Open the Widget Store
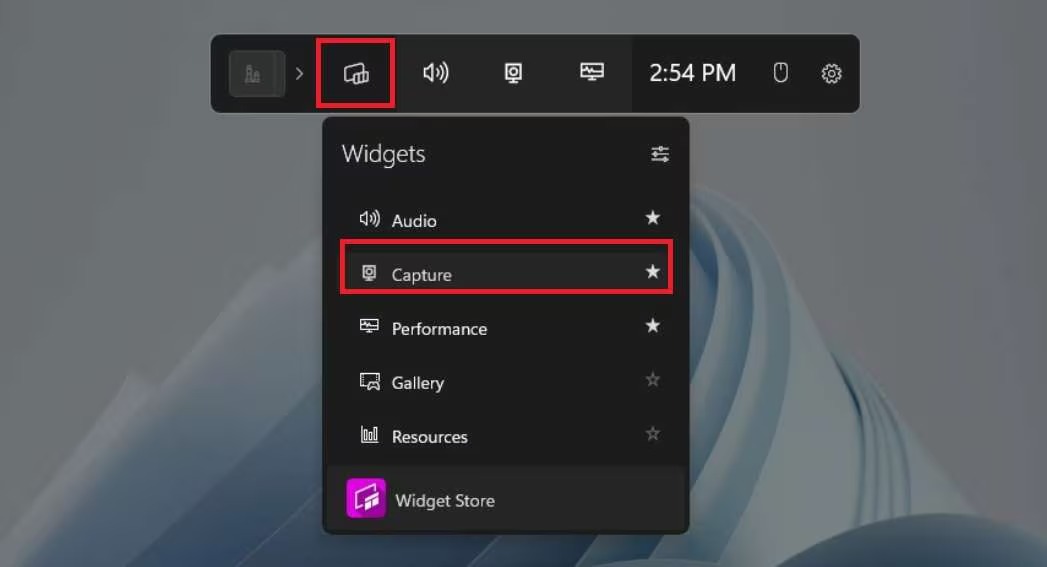Screen dimensions: 1047x567 coord(506,499)
